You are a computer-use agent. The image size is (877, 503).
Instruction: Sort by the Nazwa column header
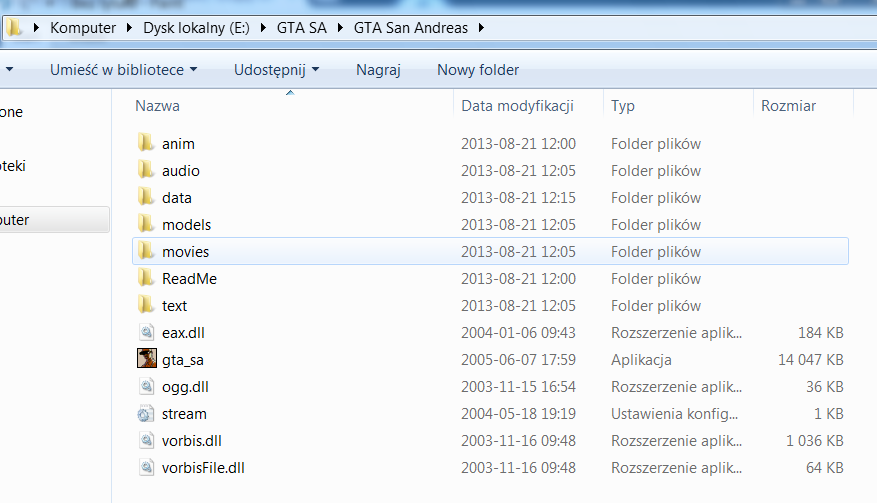[x=157, y=106]
